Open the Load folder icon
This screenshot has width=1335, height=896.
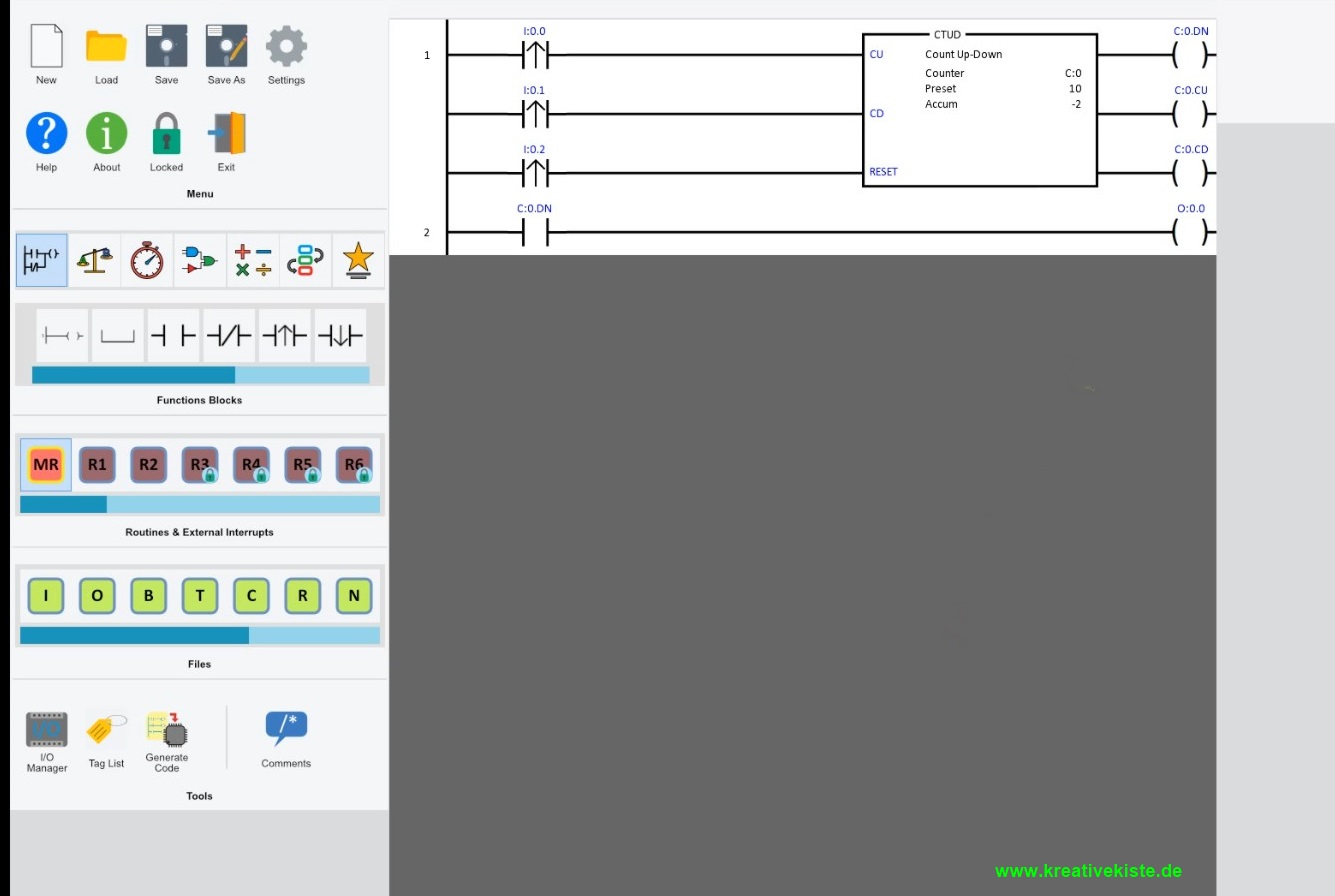point(106,47)
